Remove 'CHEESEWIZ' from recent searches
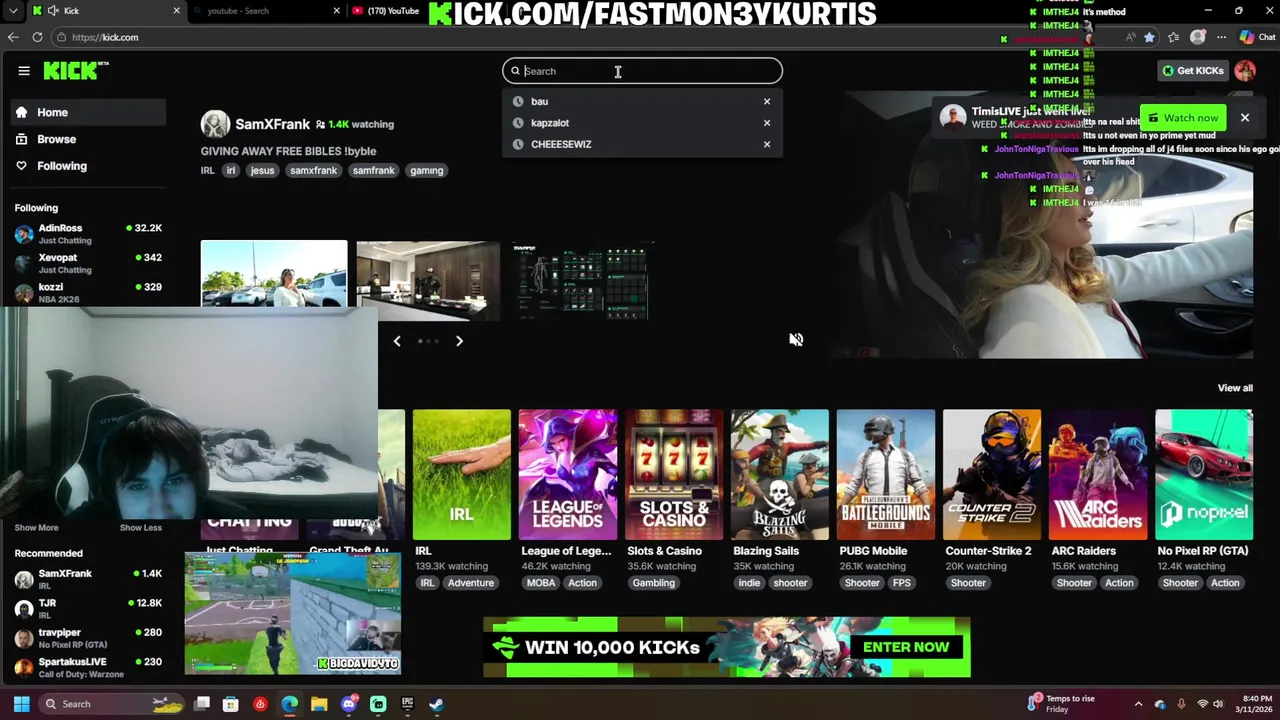The height and width of the screenshot is (720, 1280). pyautogui.click(x=767, y=144)
